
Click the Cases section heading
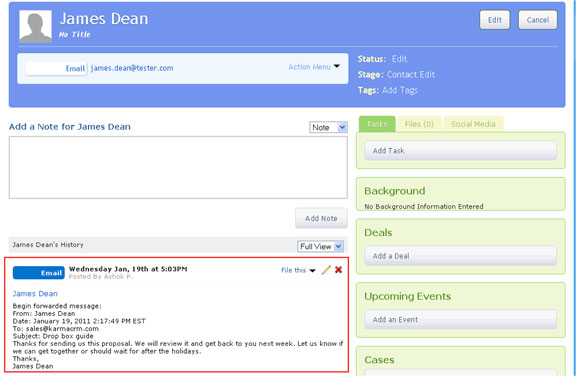379,360
